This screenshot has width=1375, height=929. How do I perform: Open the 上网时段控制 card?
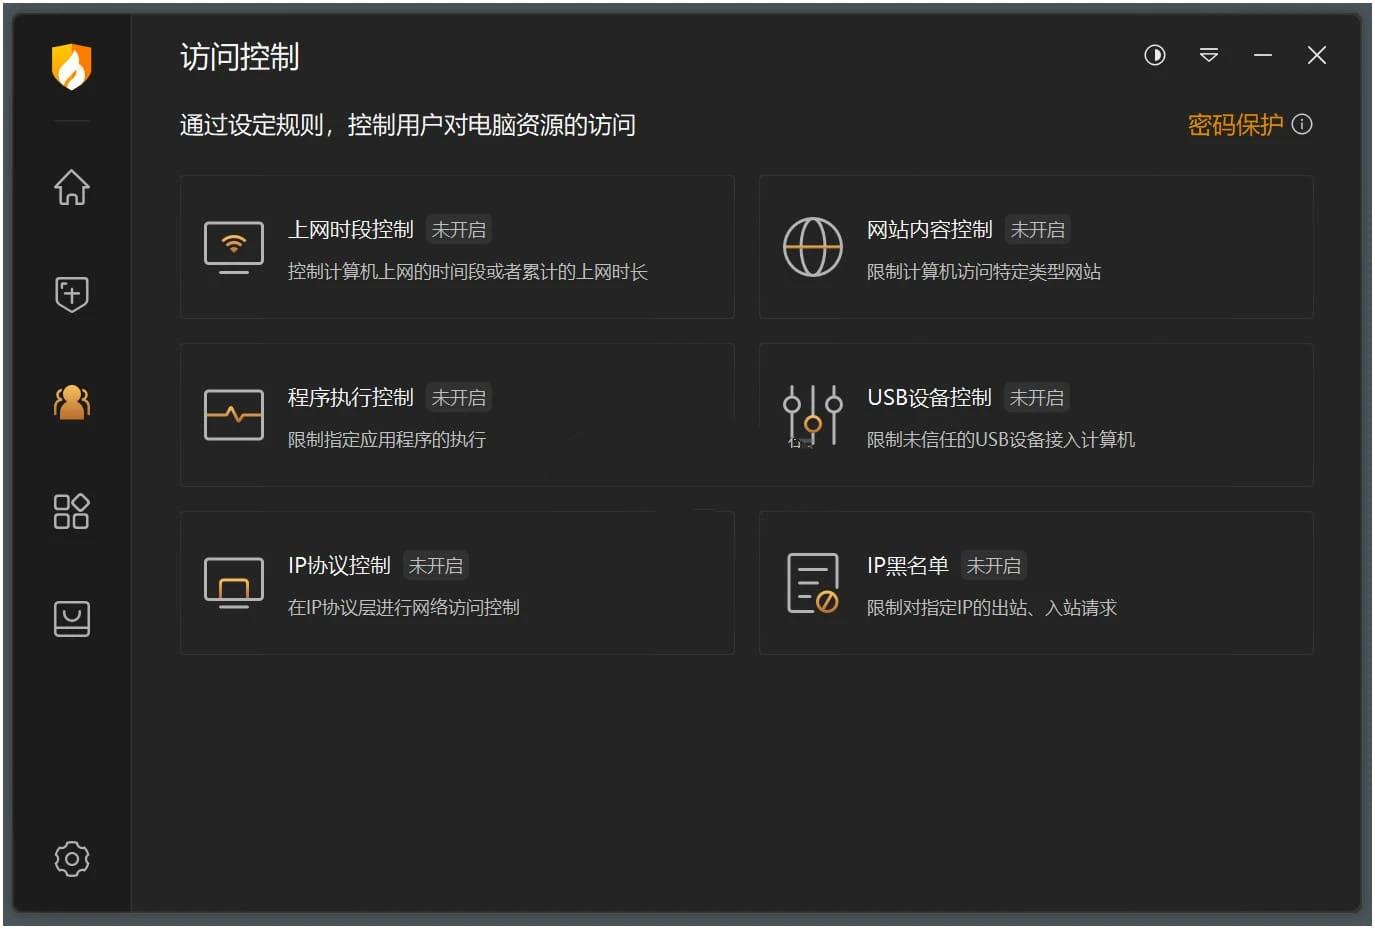click(x=457, y=246)
